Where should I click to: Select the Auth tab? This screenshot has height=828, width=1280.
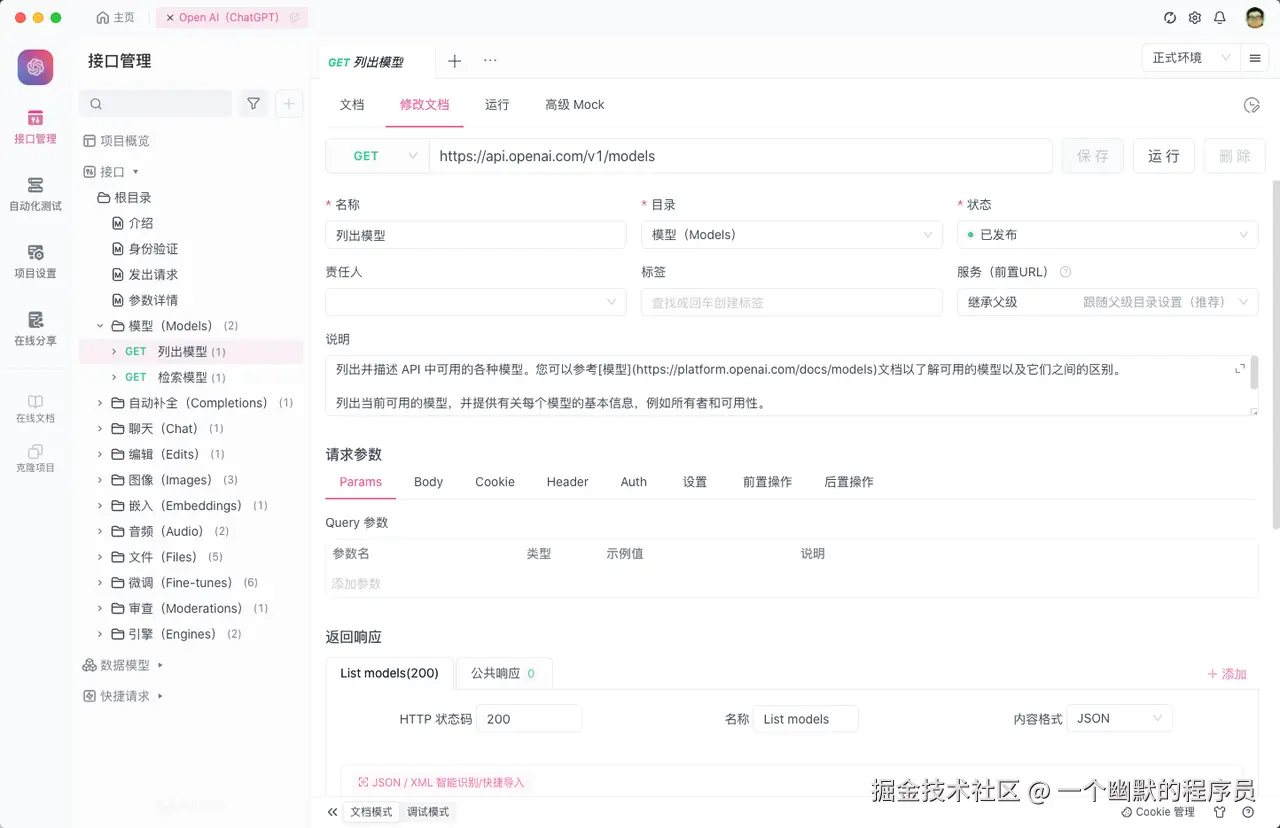pyautogui.click(x=634, y=482)
